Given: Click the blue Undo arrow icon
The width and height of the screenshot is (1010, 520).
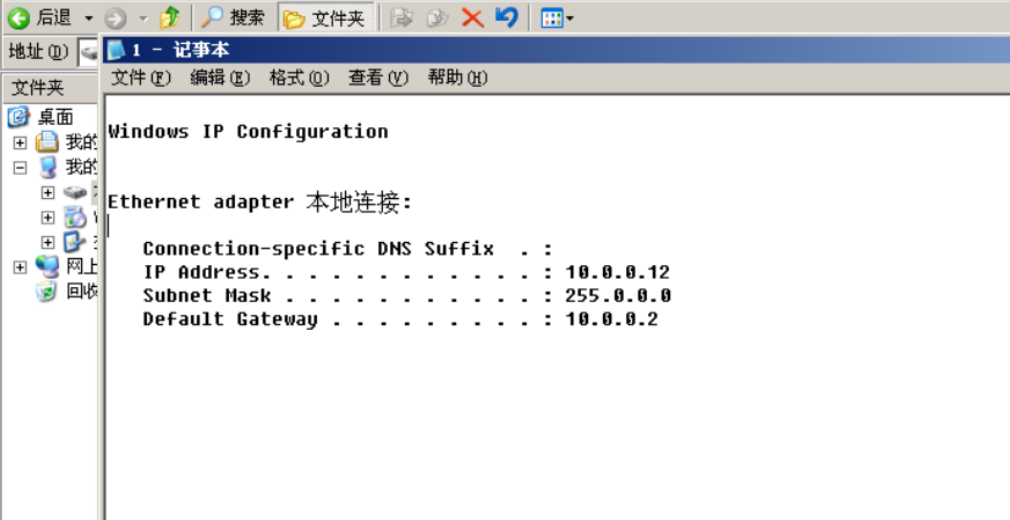Looking at the screenshot, I should tap(507, 17).
